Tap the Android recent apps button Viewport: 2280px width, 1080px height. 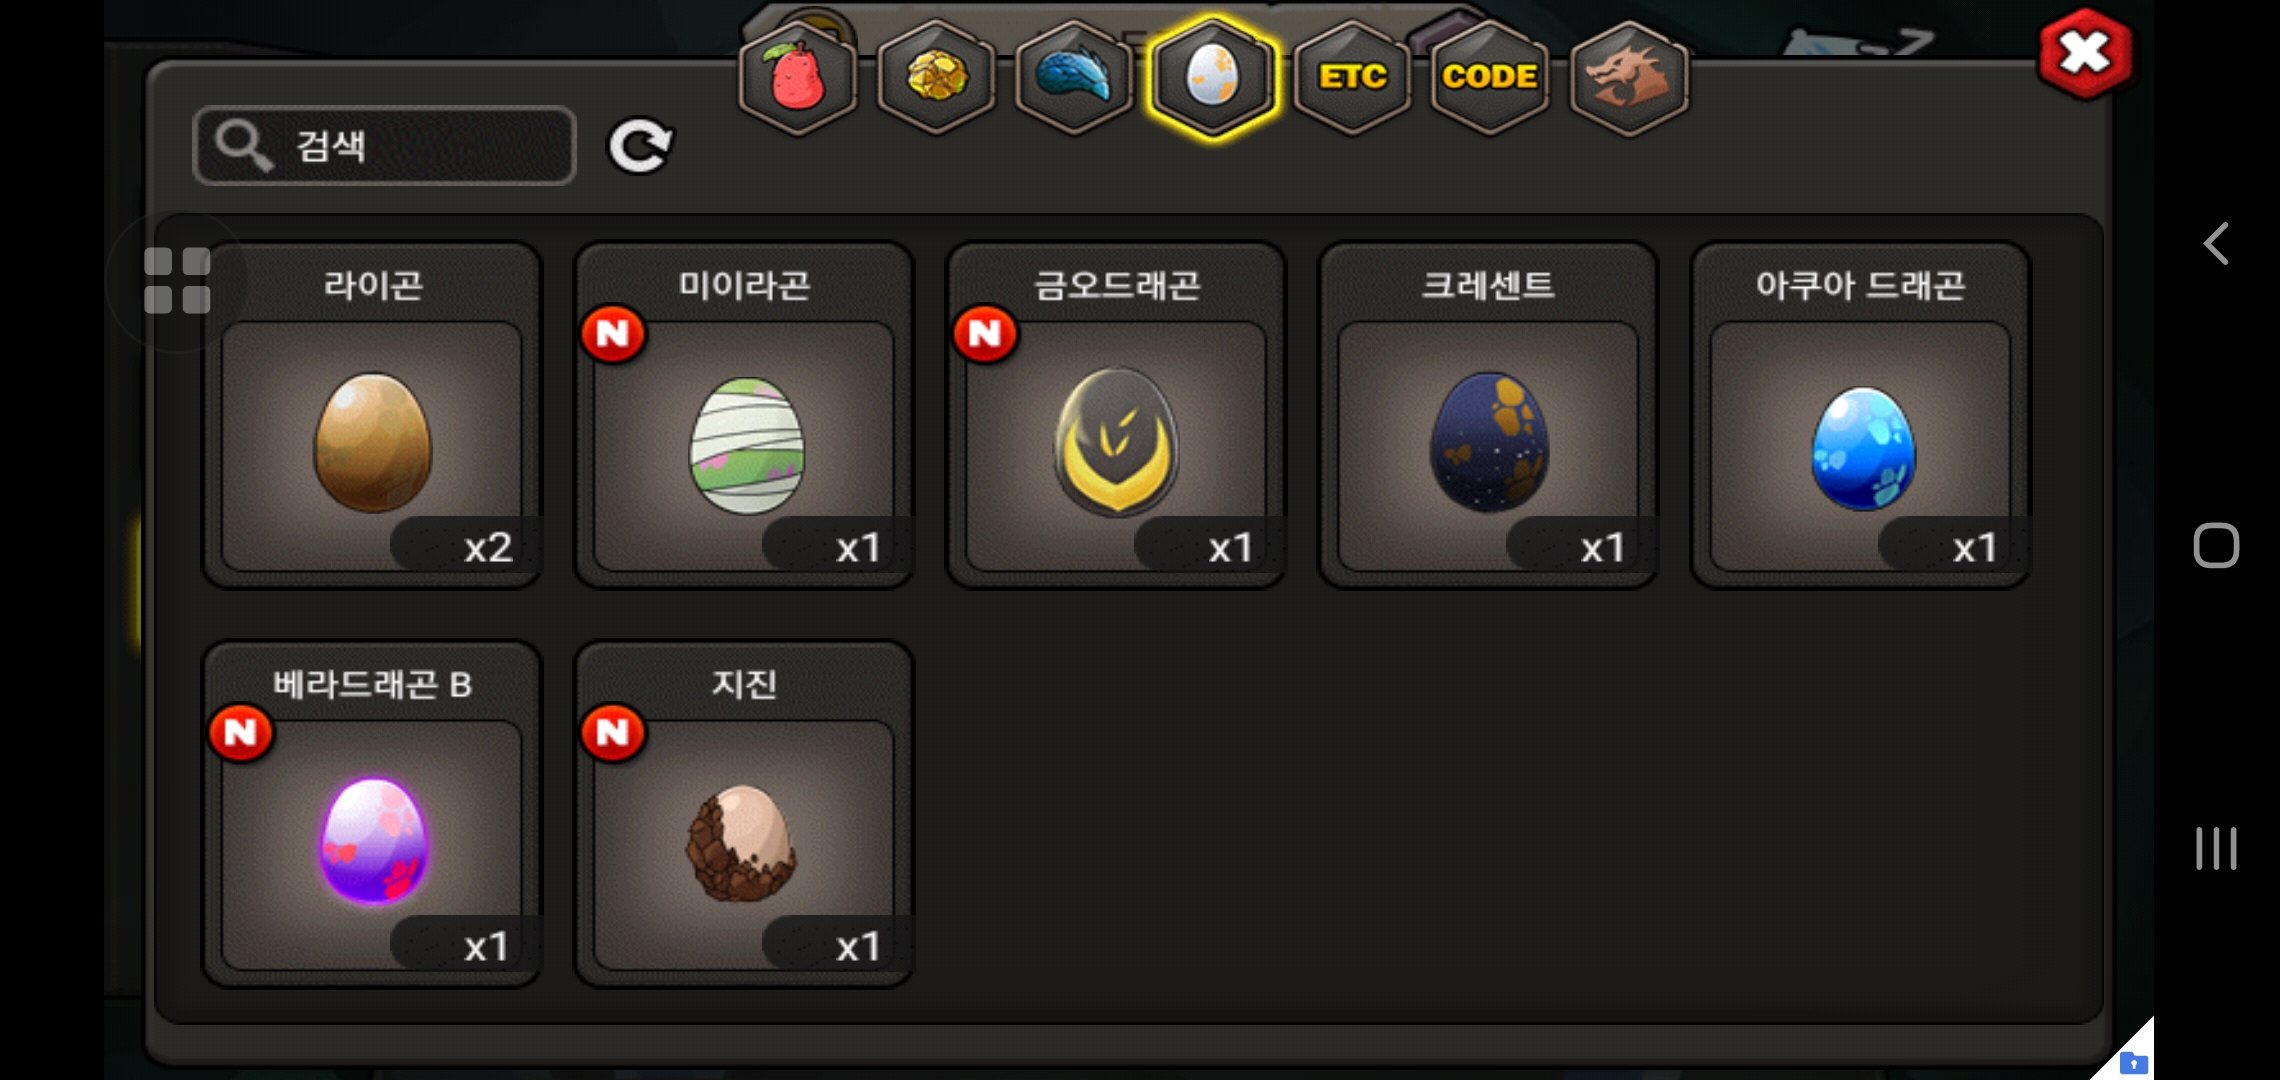pyautogui.click(x=2216, y=848)
